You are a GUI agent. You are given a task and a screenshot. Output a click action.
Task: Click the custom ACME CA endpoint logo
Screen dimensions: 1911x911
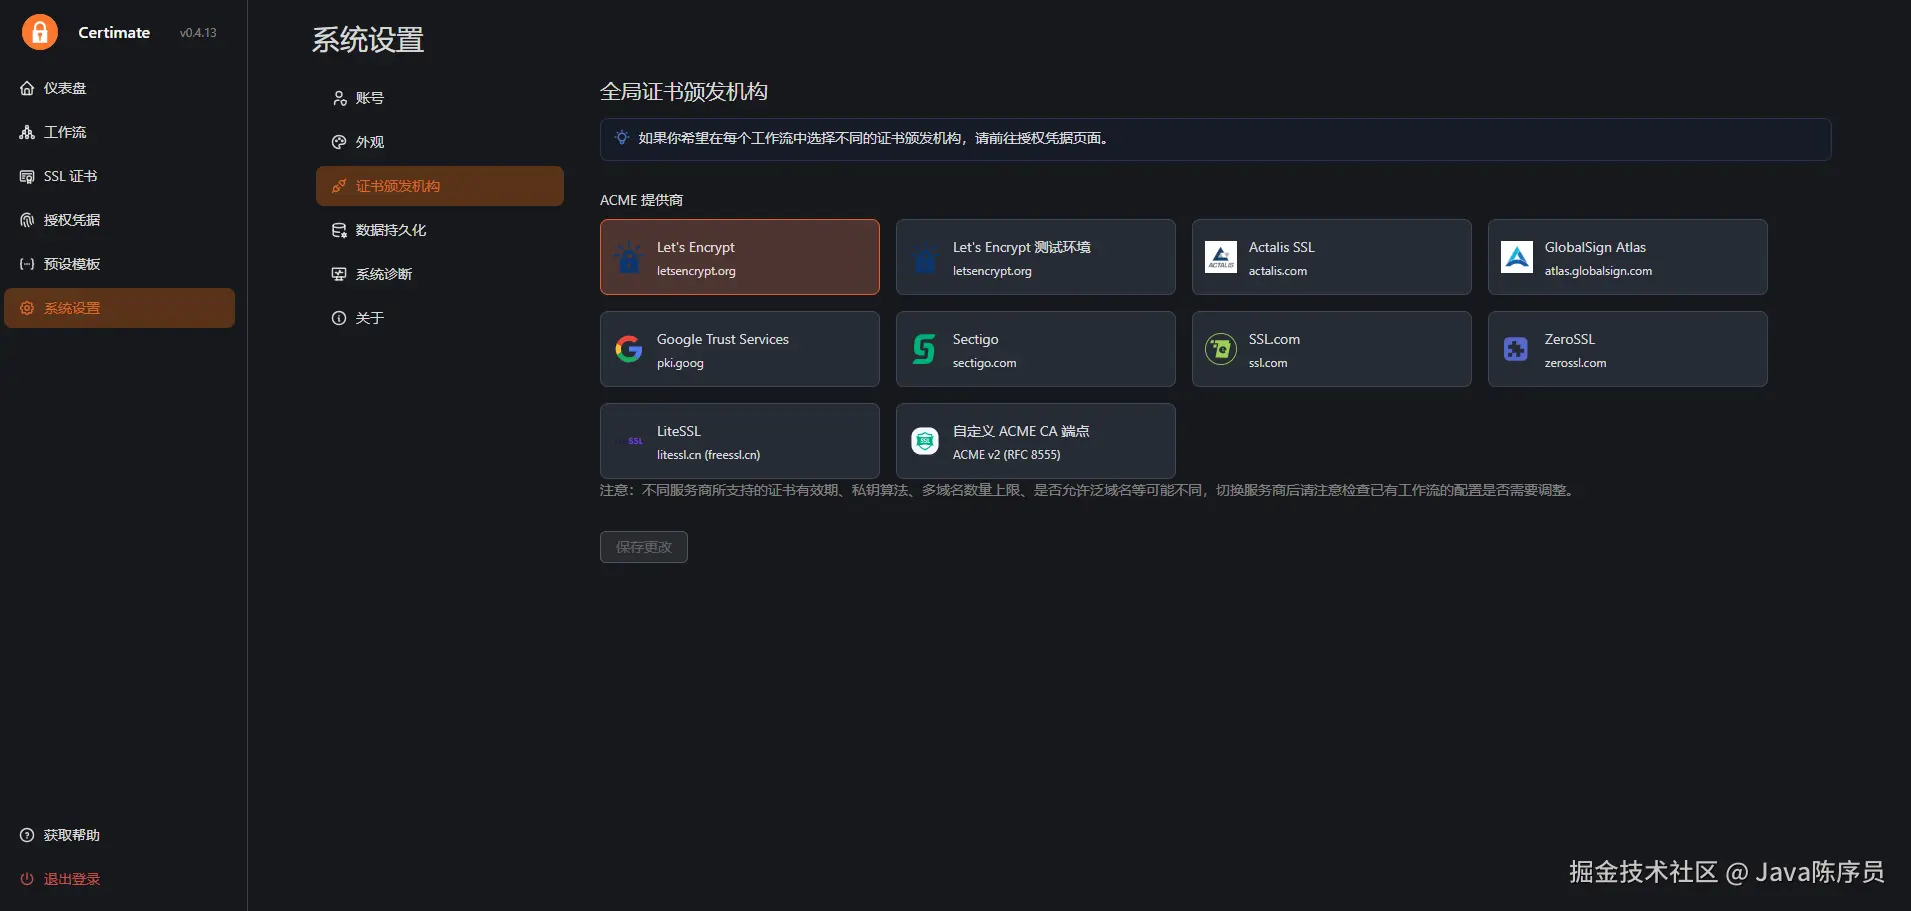tap(925, 441)
